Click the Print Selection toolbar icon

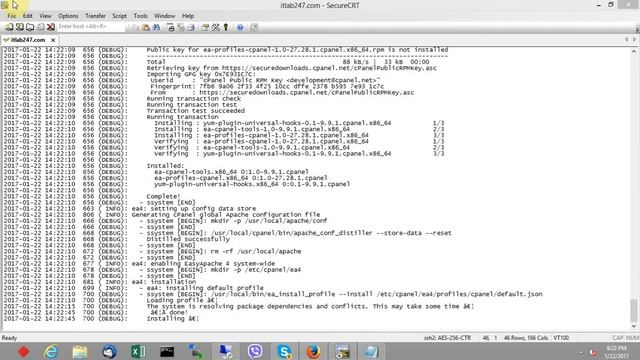click(181, 27)
